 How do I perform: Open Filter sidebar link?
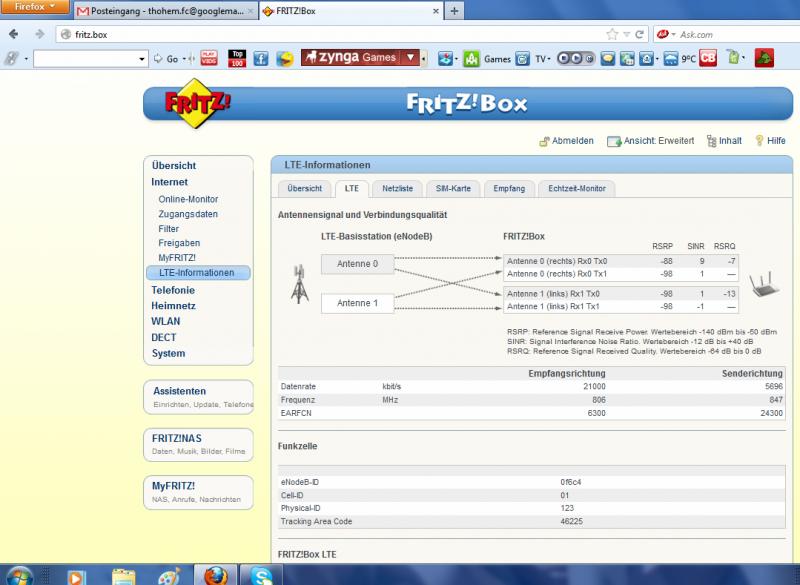pos(168,229)
